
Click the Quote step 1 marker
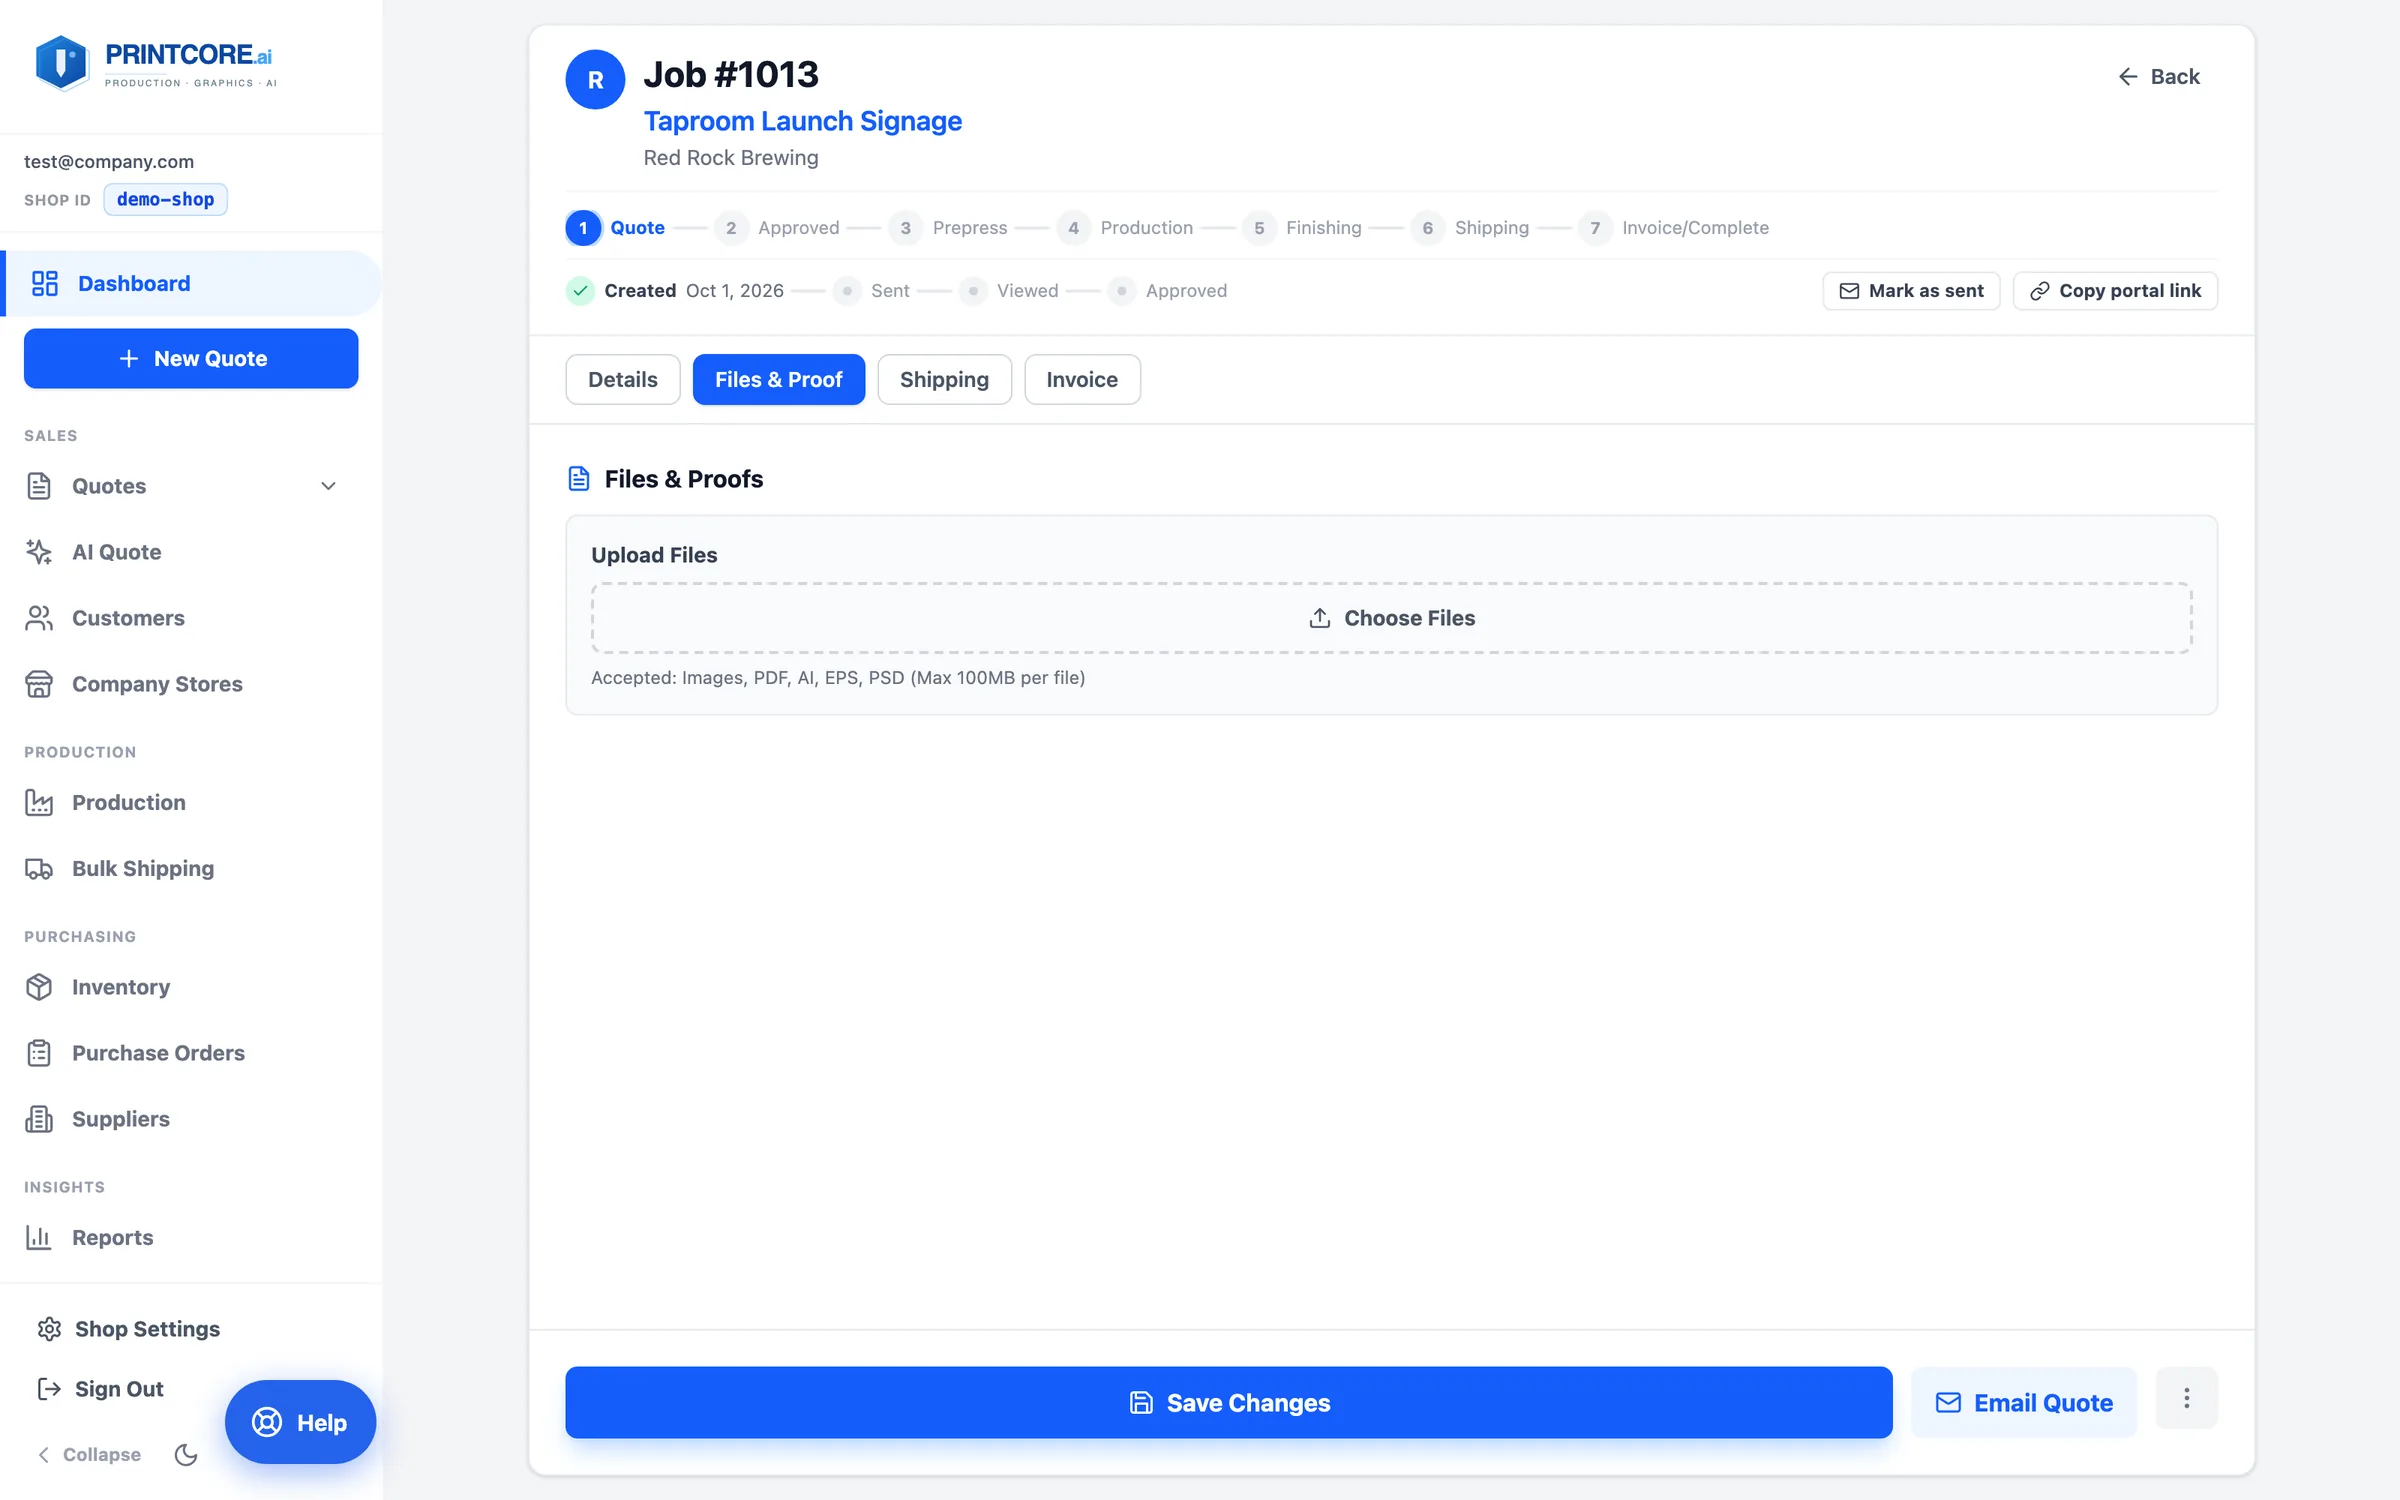point(583,228)
